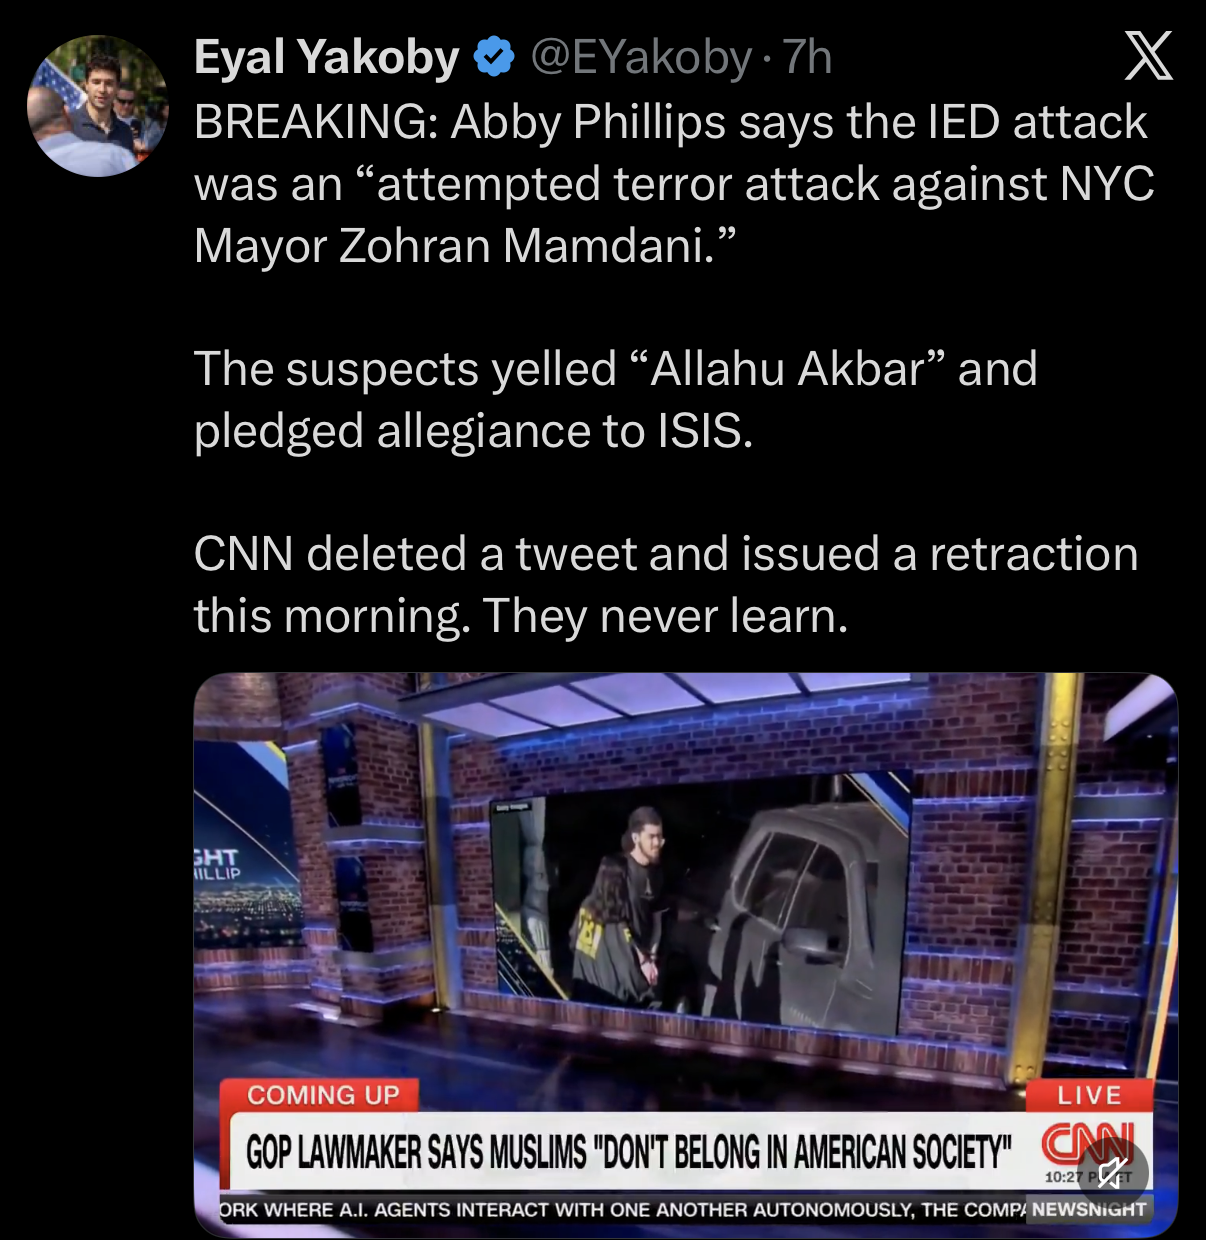Click the red LIVE badge in video
Screen dimensions: 1206x1240
pyautogui.click(x=1090, y=1096)
